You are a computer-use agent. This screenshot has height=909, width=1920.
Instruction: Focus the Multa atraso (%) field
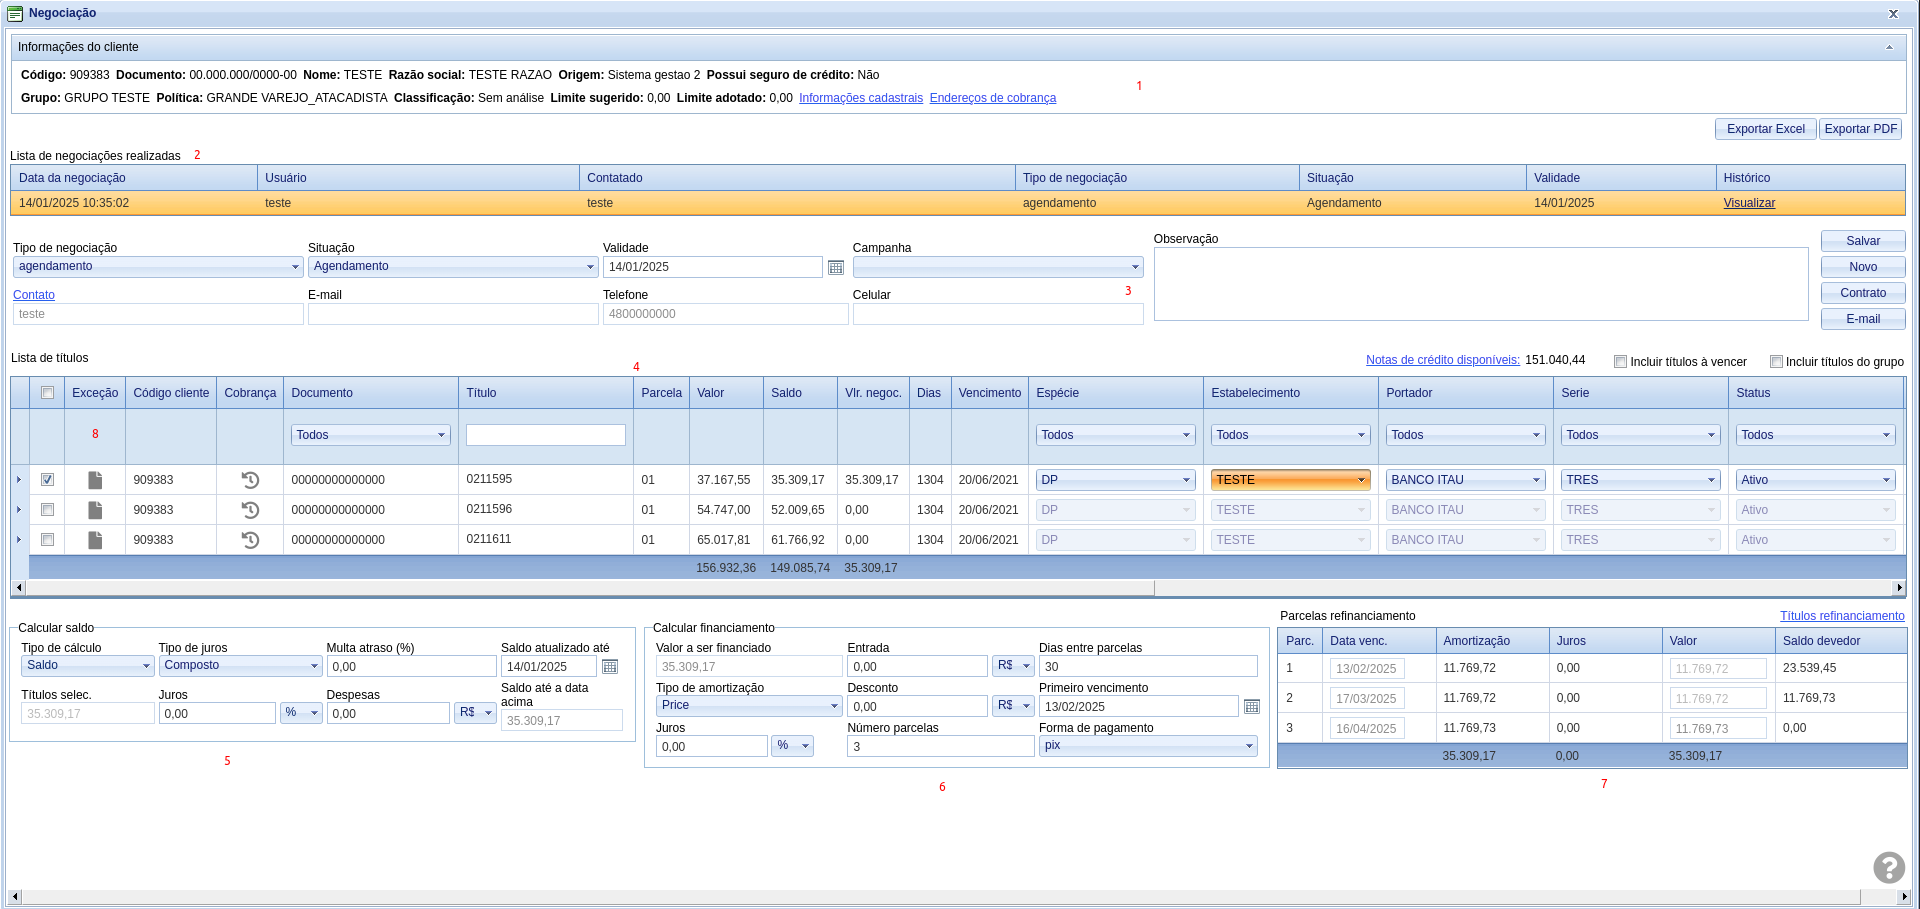click(411, 666)
